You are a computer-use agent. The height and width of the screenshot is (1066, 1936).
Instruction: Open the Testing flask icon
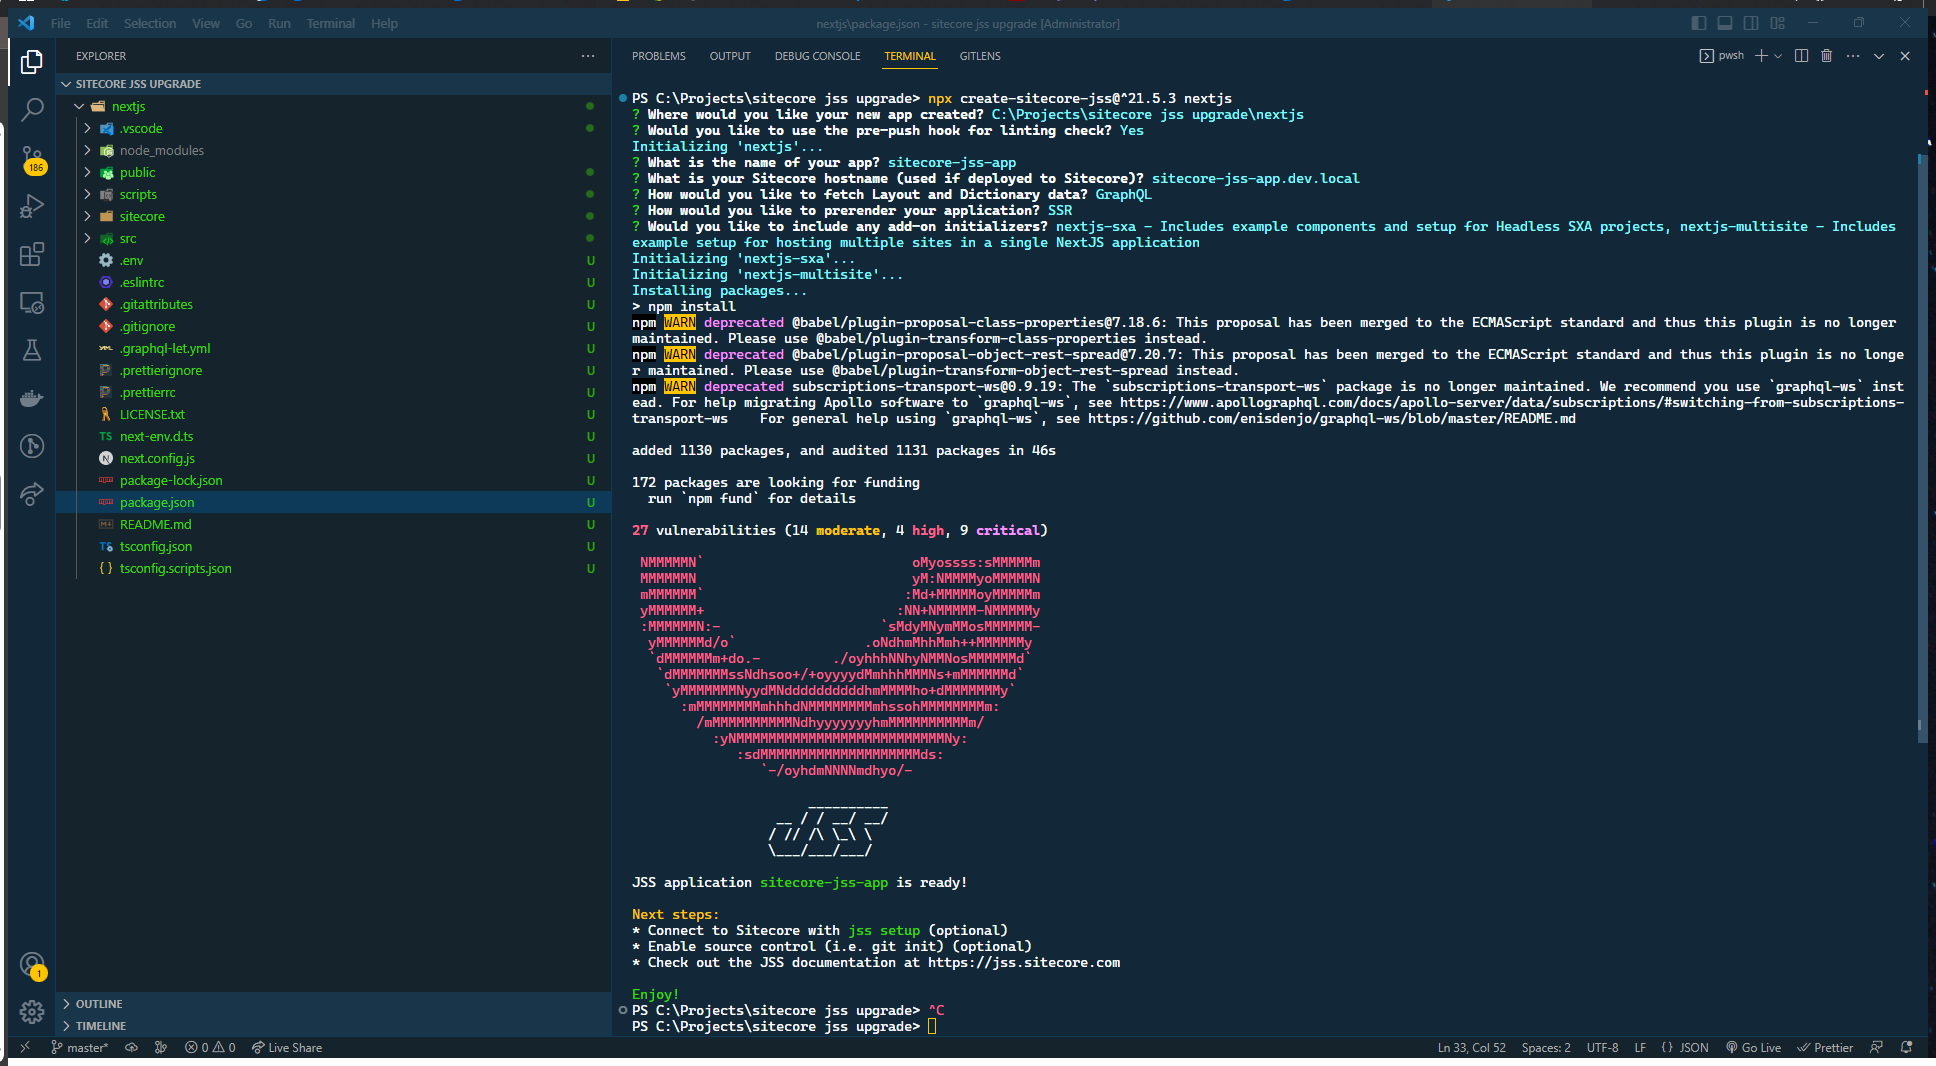(32, 350)
